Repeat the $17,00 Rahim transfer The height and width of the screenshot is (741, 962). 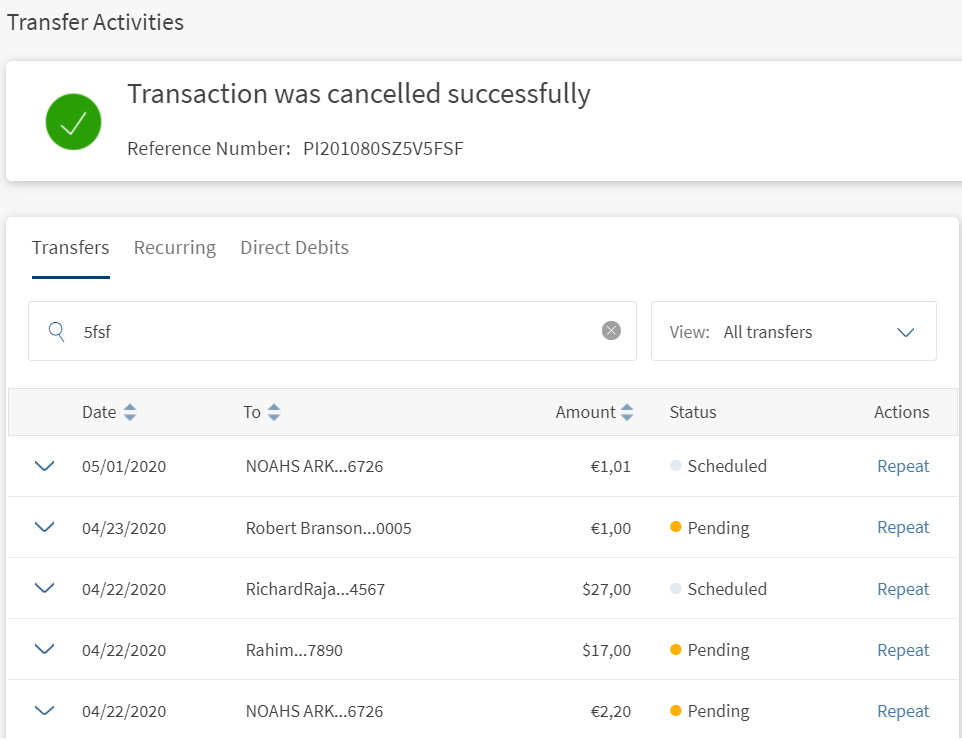pyautogui.click(x=902, y=650)
